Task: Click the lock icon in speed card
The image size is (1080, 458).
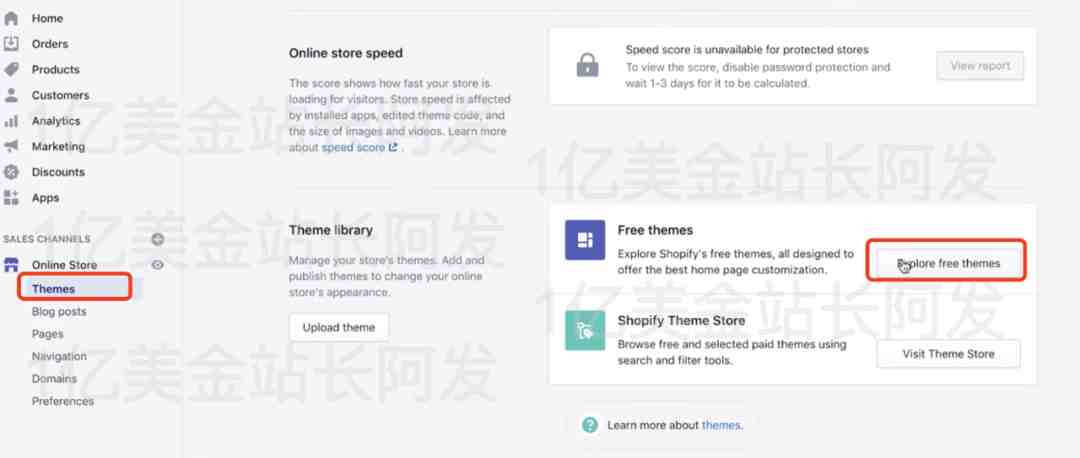Action: 587,66
